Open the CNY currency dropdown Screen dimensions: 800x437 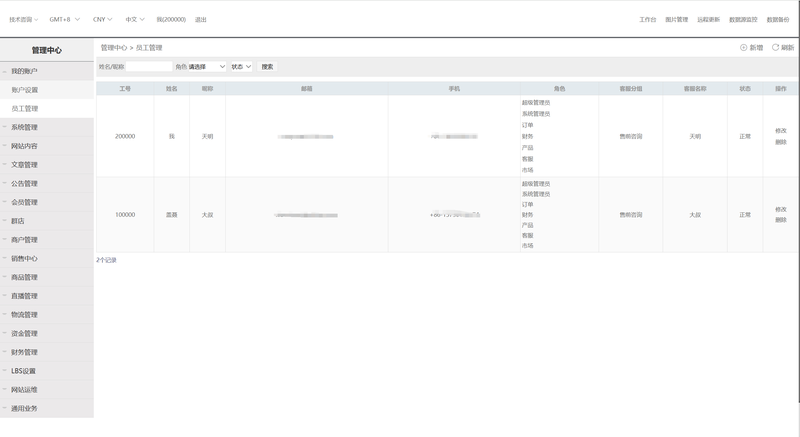(x=102, y=19)
